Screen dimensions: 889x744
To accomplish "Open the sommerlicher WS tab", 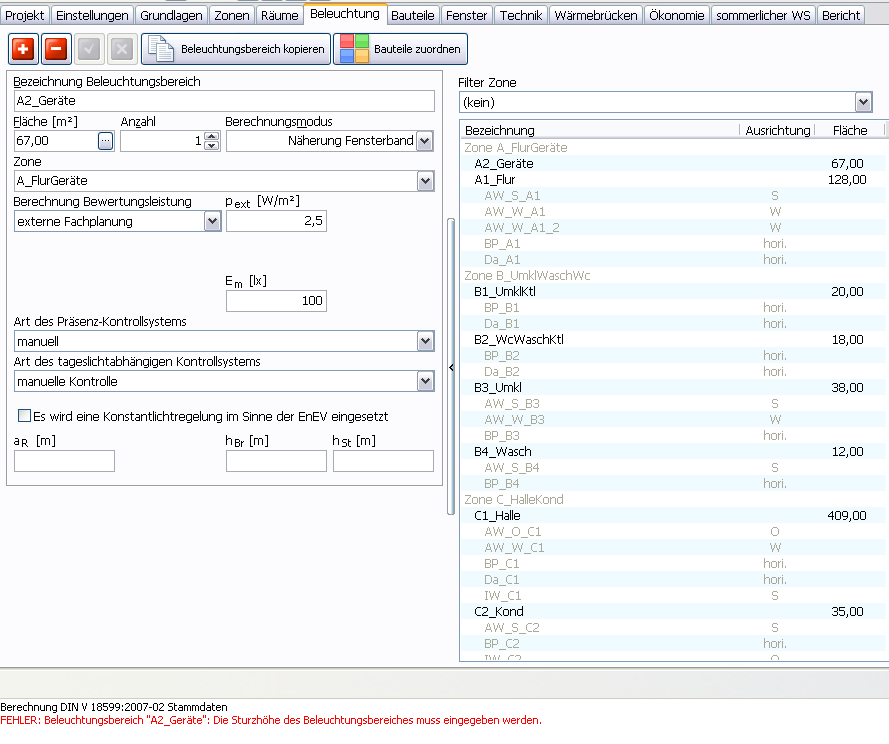I will (763, 15).
